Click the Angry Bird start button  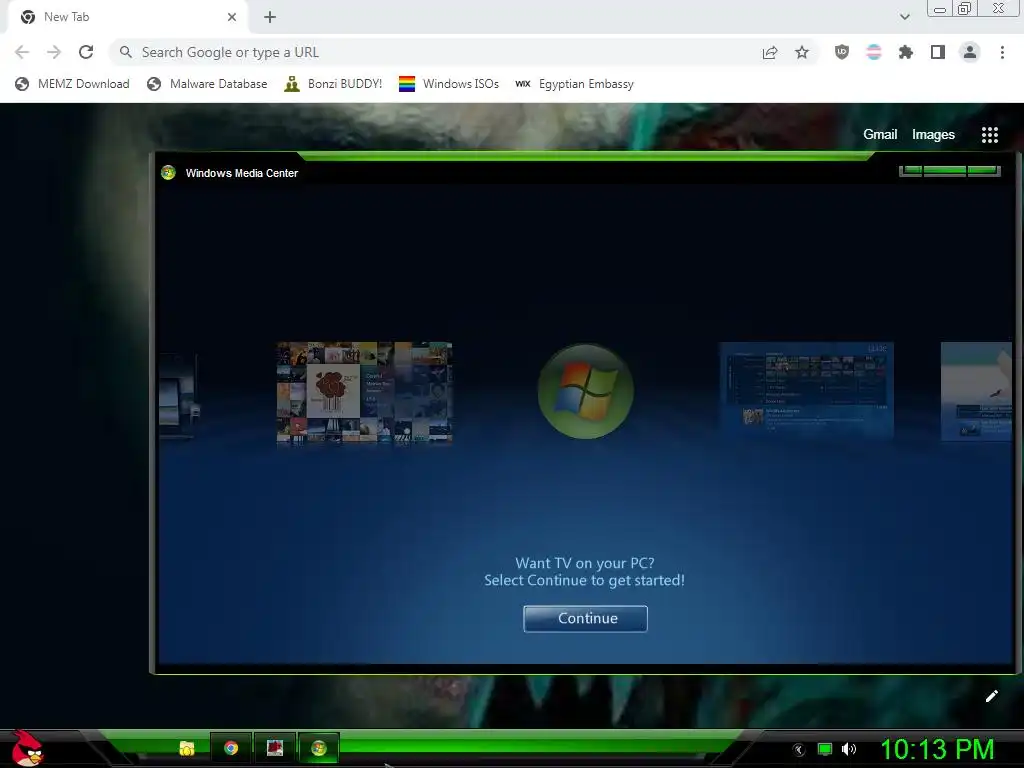pyautogui.click(x=27, y=748)
